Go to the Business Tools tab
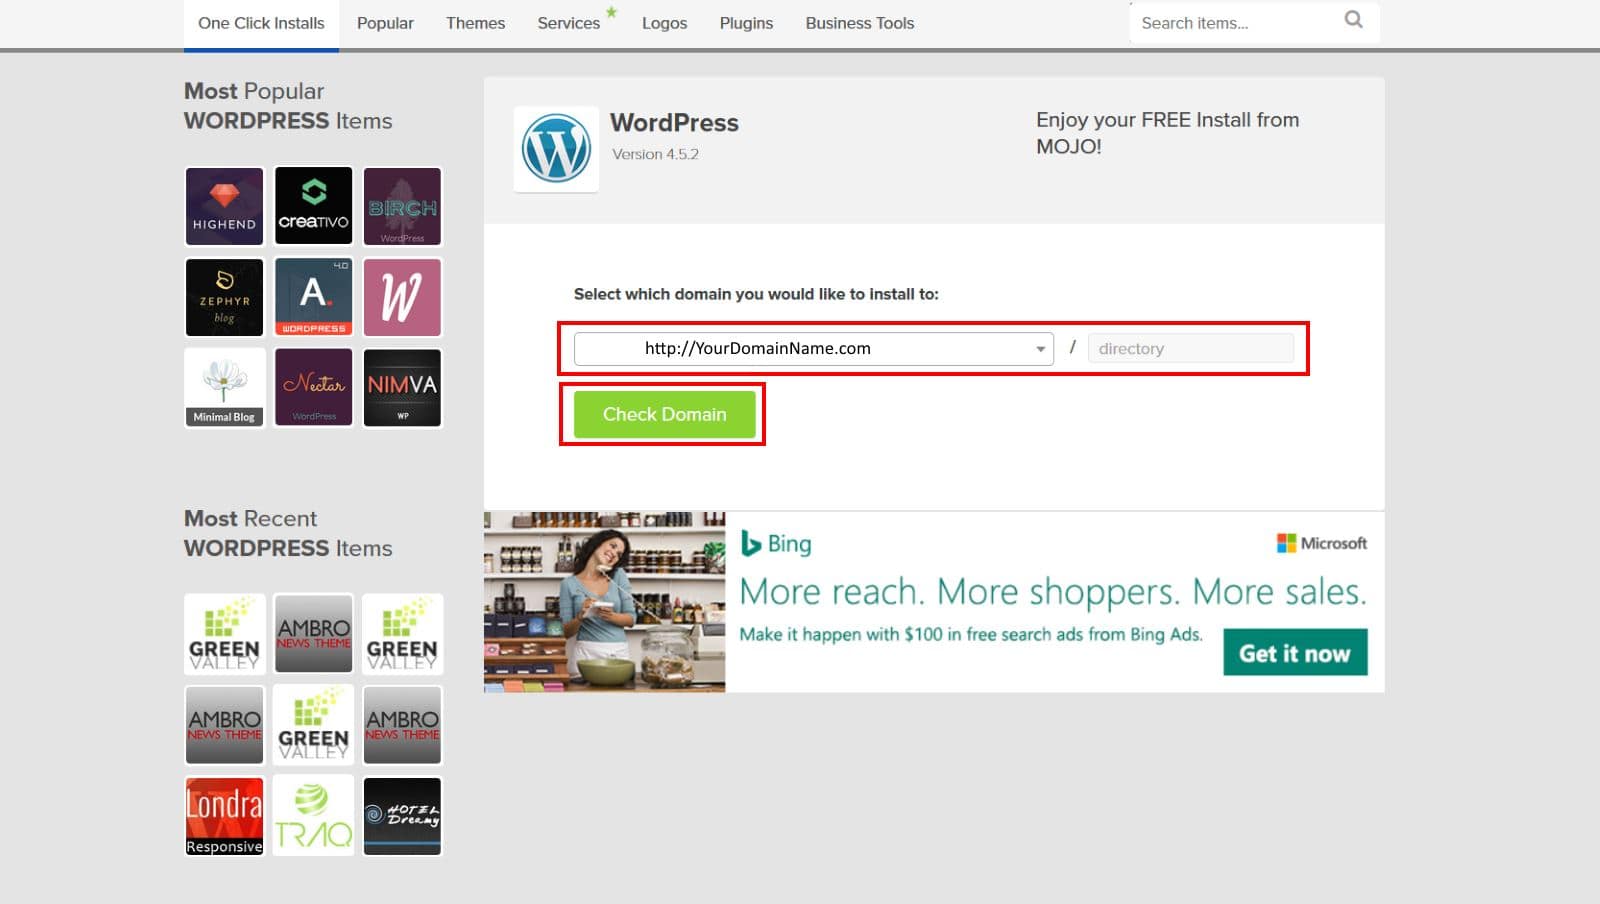Image resolution: width=1600 pixels, height=904 pixels. (859, 23)
